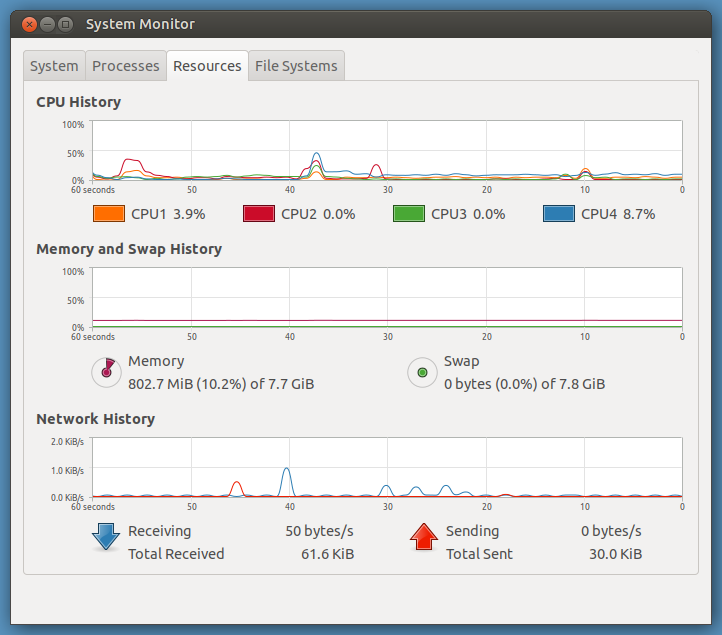This screenshot has height=635, width=722.
Task: Click the green CPU3 color swatch
Action: (408, 213)
